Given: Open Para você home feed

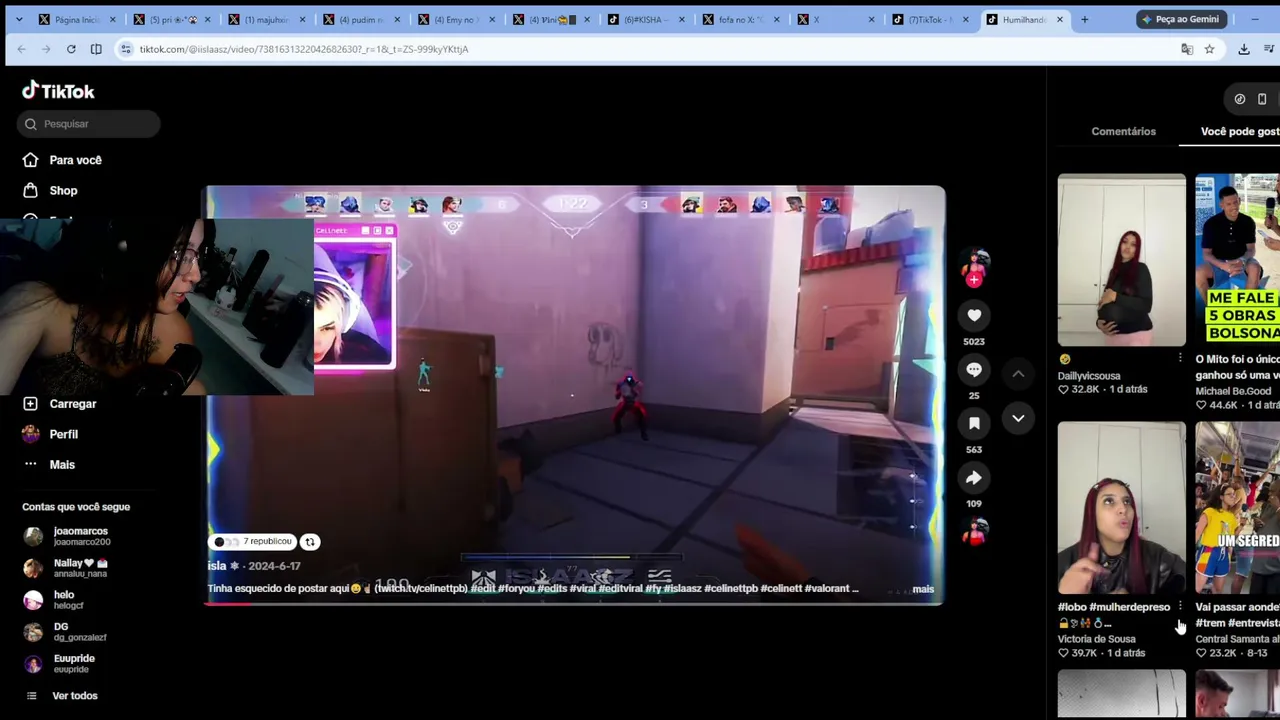Looking at the screenshot, I should [62, 160].
